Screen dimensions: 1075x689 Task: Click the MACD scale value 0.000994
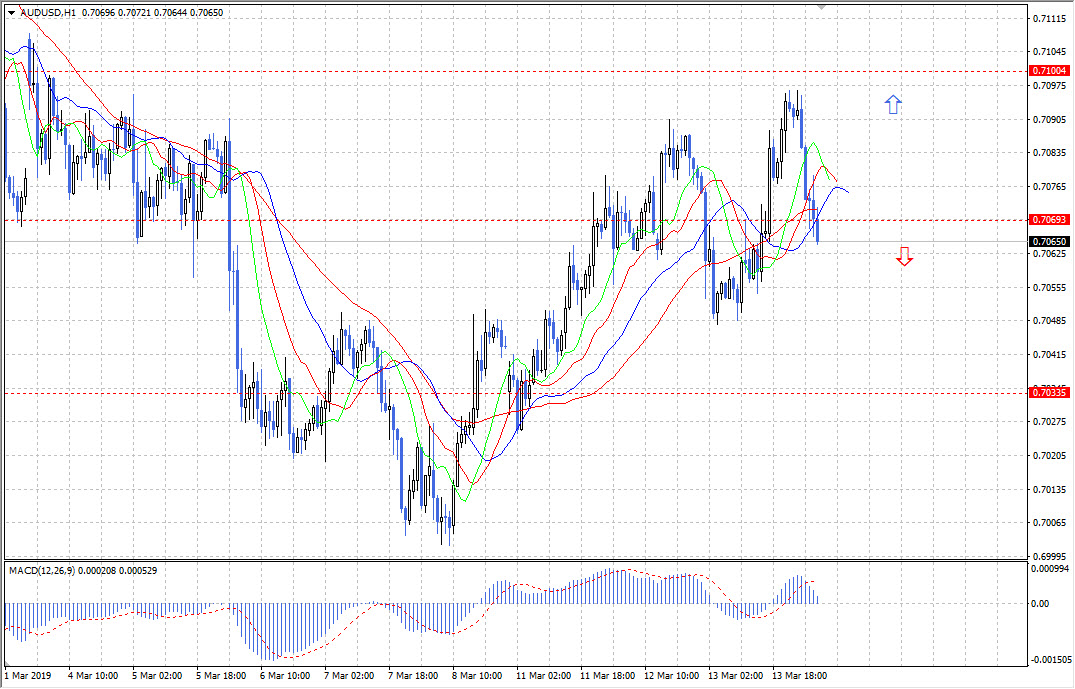[x=1050, y=568]
